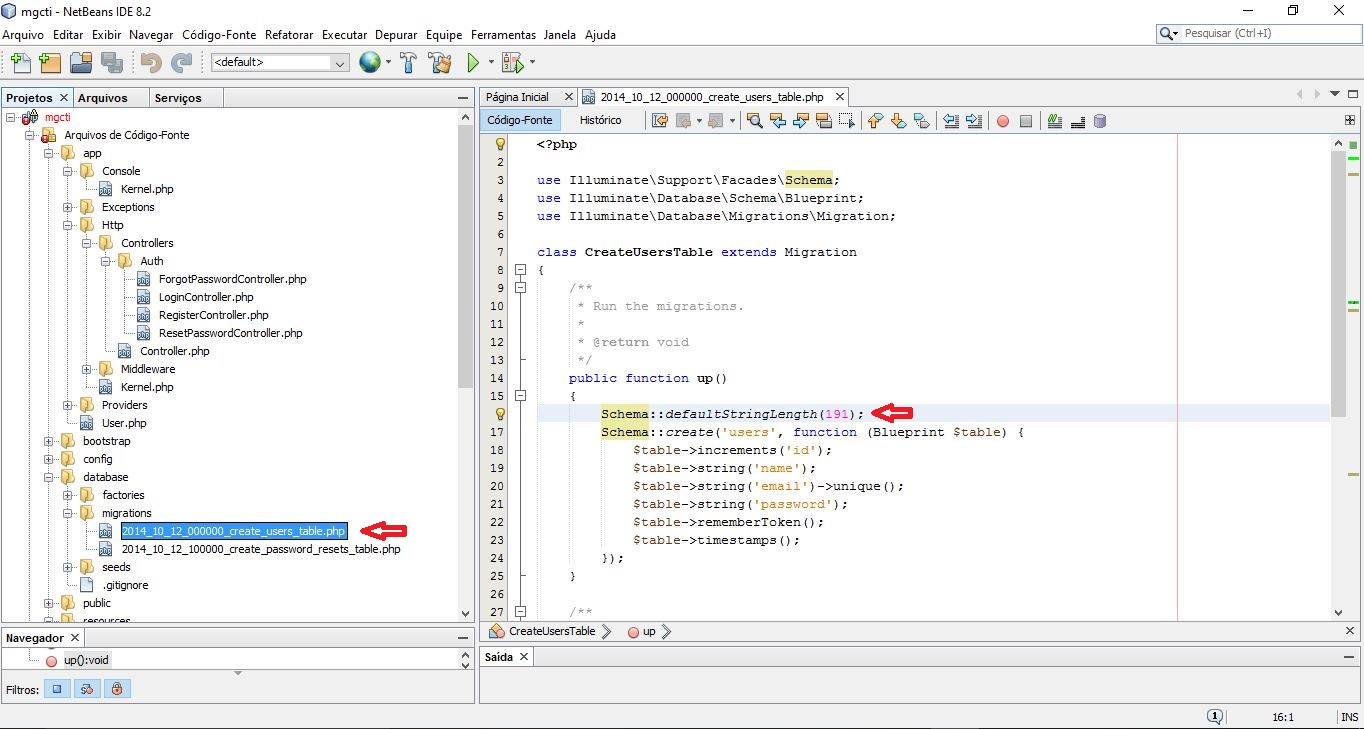Click the globe browser icon

(x=370, y=62)
